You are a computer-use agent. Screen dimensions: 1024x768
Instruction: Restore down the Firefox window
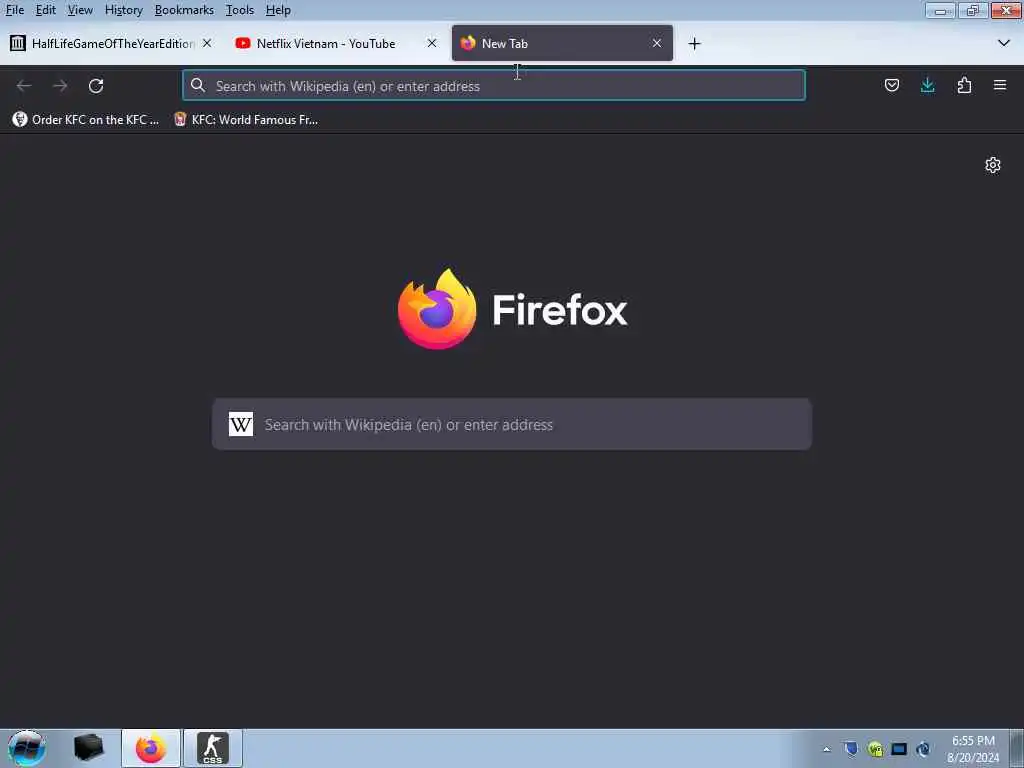point(972,10)
